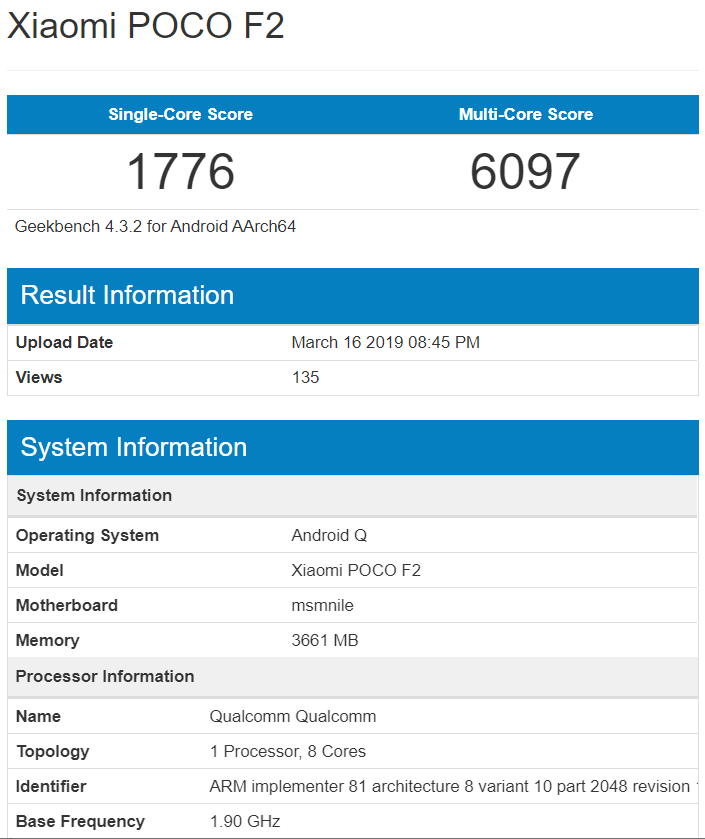
Task: Click the Upload Date label
Action: coord(64,342)
